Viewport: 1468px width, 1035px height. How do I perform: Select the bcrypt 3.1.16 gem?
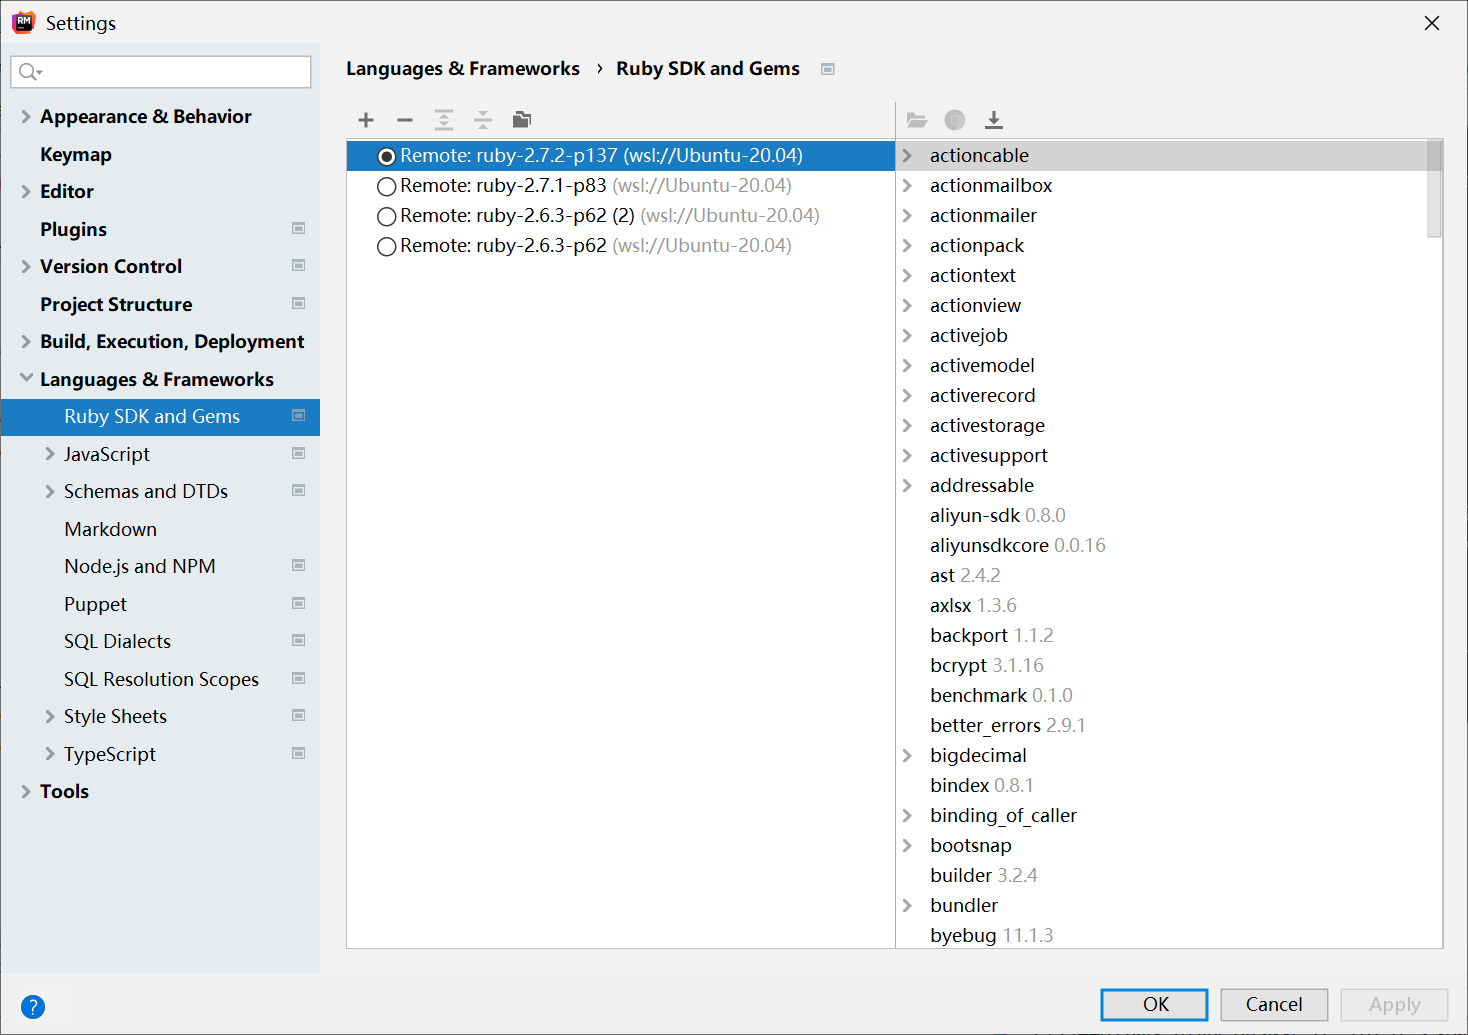[986, 665]
